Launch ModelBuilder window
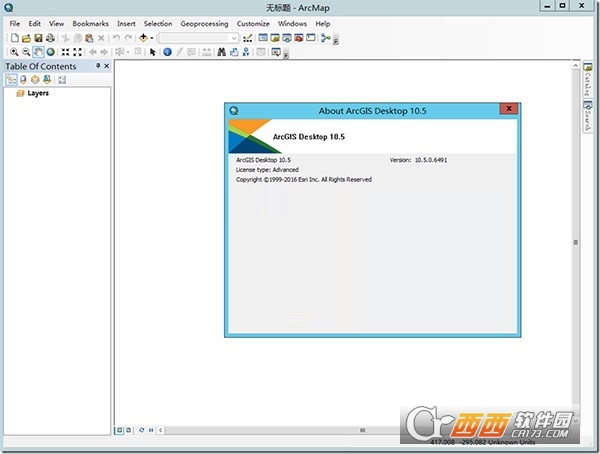Screen dimensions: 600x454 pos(326,38)
